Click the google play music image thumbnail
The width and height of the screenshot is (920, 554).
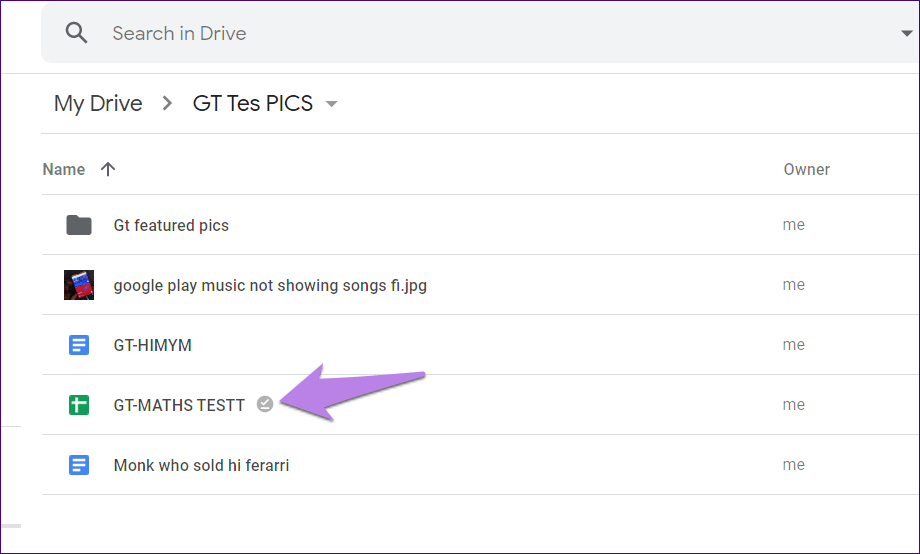point(79,285)
